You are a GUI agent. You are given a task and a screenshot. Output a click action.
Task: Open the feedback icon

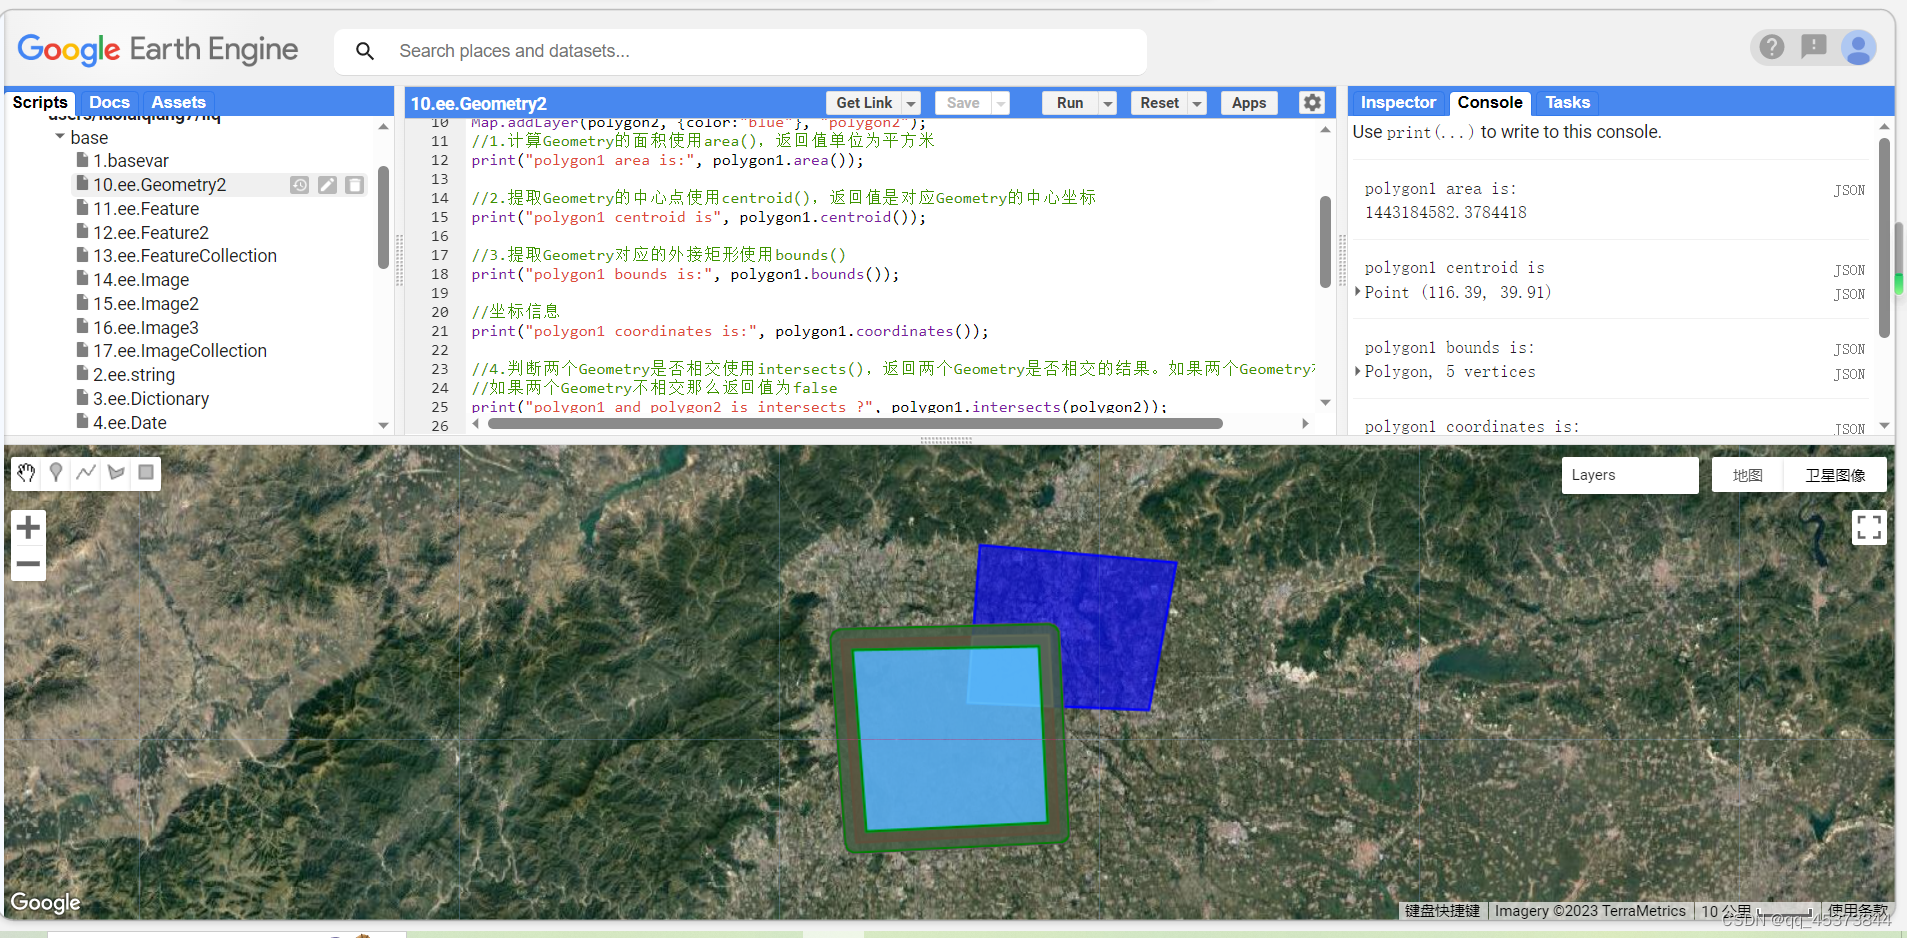tap(1814, 47)
